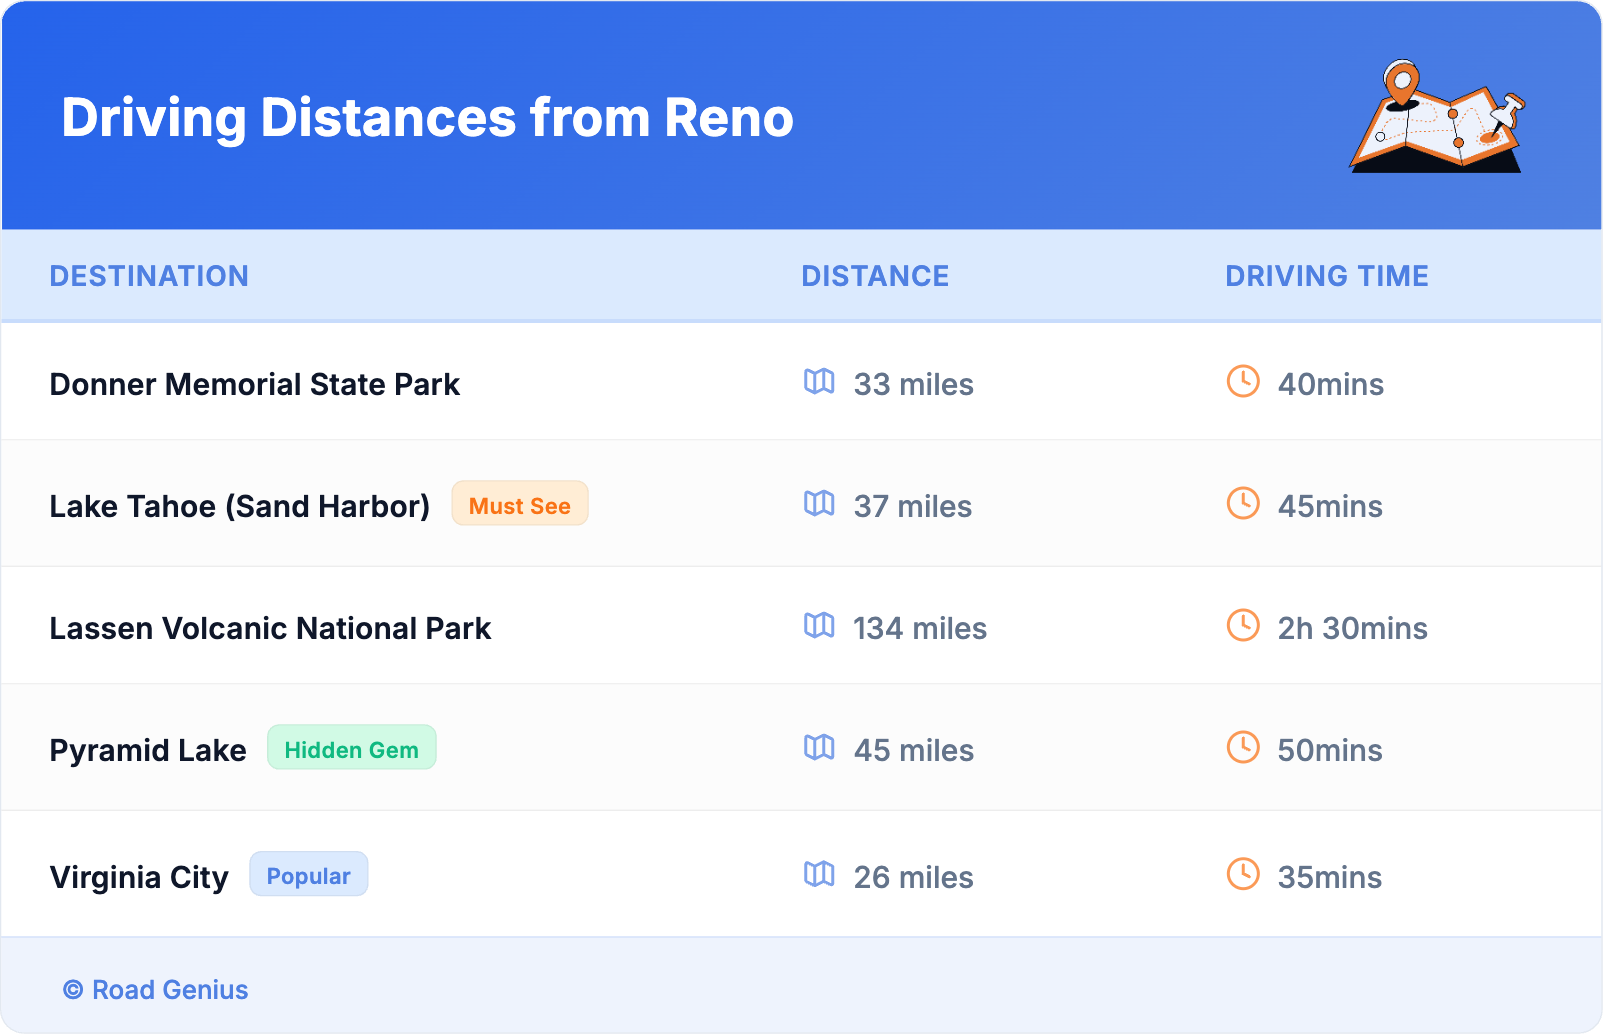
Task: Click the map illustration in the header
Action: click(1437, 117)
